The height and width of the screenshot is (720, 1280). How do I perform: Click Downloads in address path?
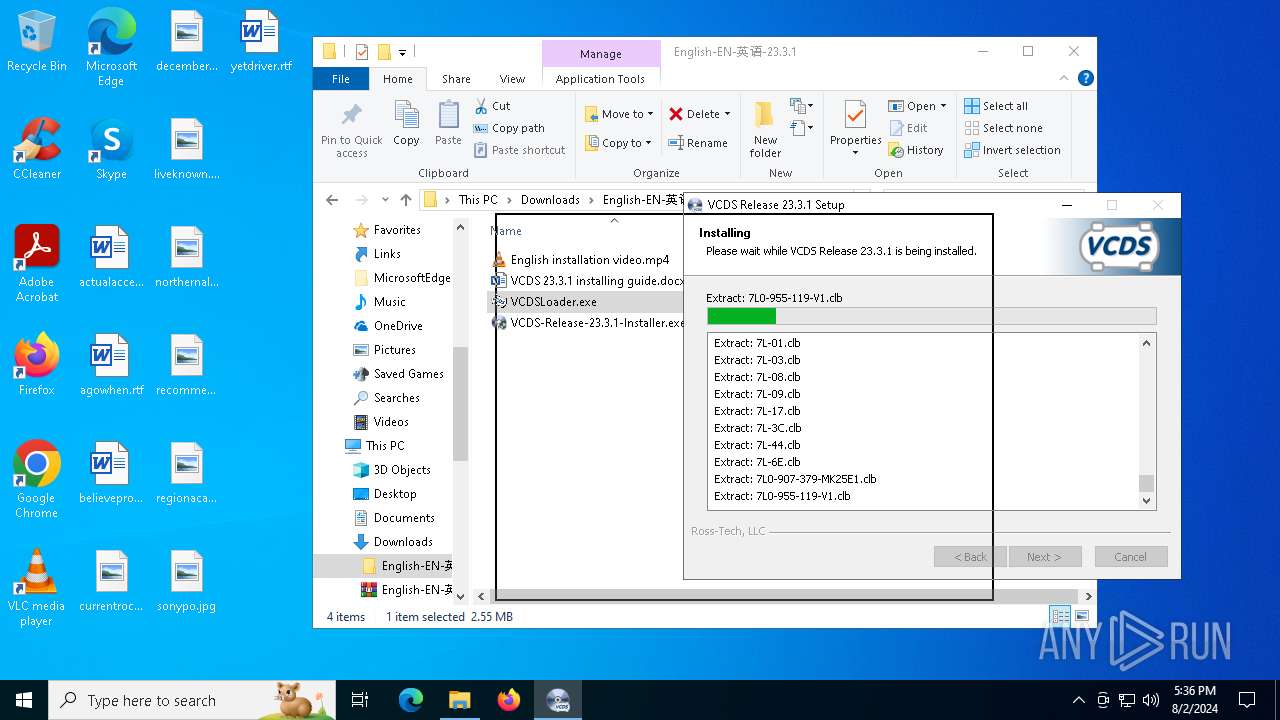point(550,200)
